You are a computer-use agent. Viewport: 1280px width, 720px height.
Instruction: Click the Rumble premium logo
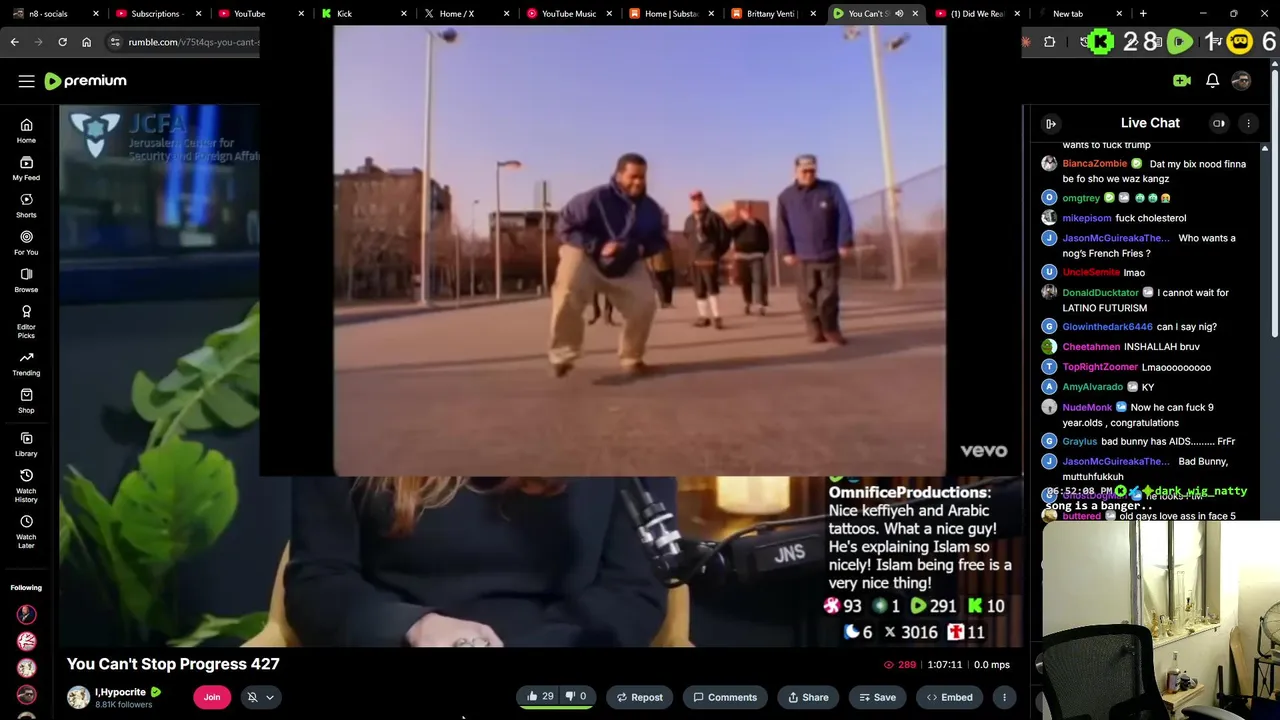coord(86,81)
